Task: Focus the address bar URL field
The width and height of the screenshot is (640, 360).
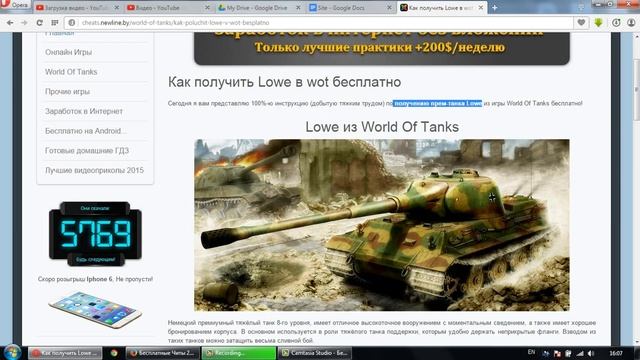Action: [318, 23]
